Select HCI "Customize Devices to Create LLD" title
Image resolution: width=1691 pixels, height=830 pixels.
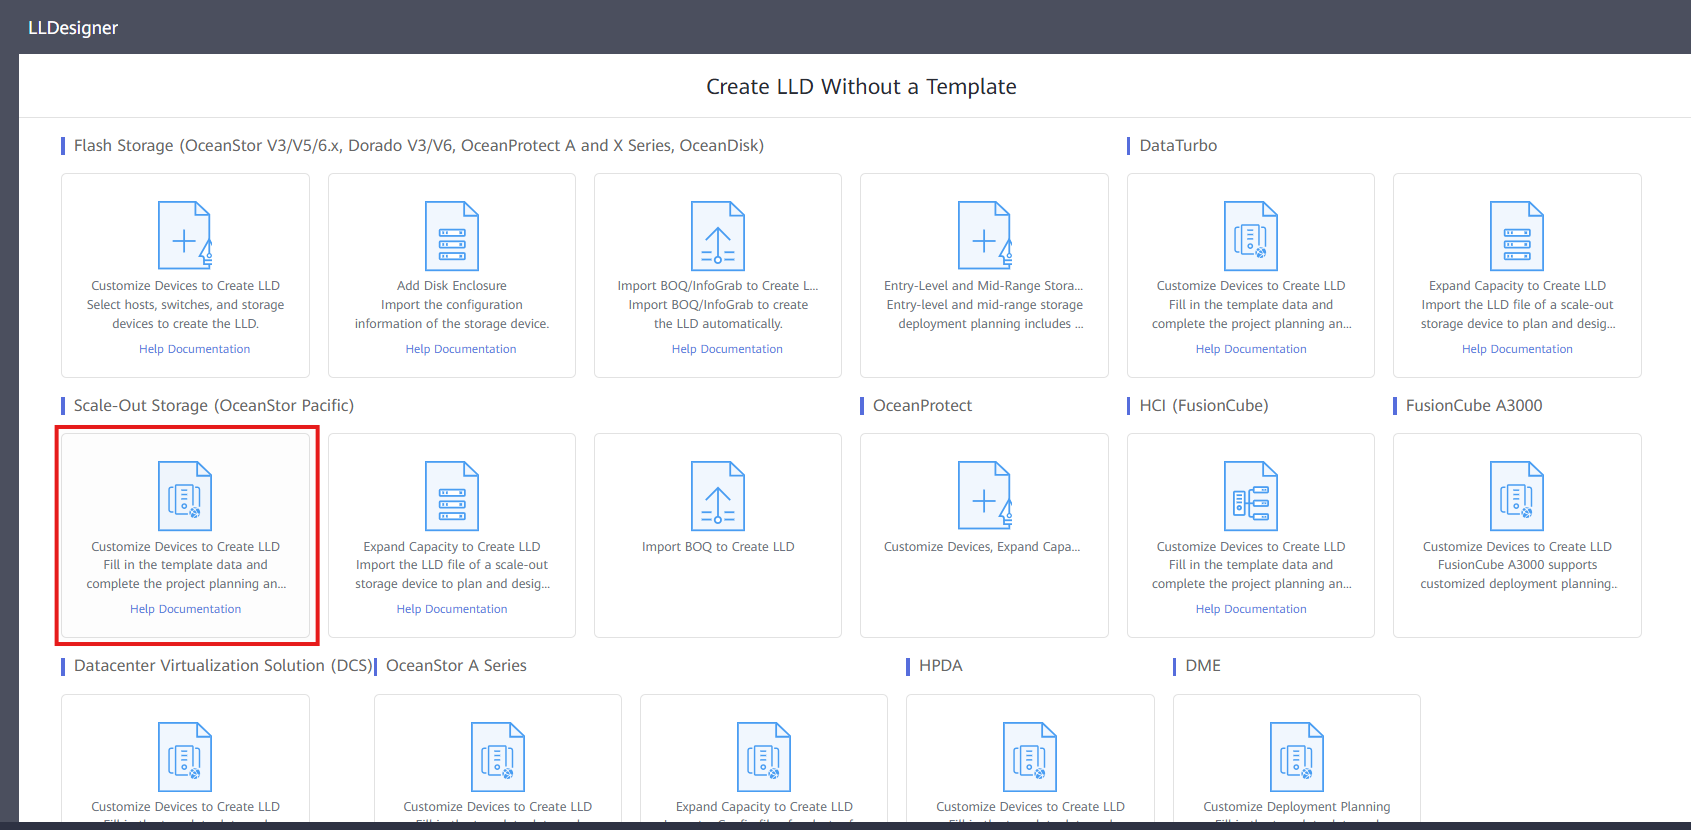tap(1251, 547)
